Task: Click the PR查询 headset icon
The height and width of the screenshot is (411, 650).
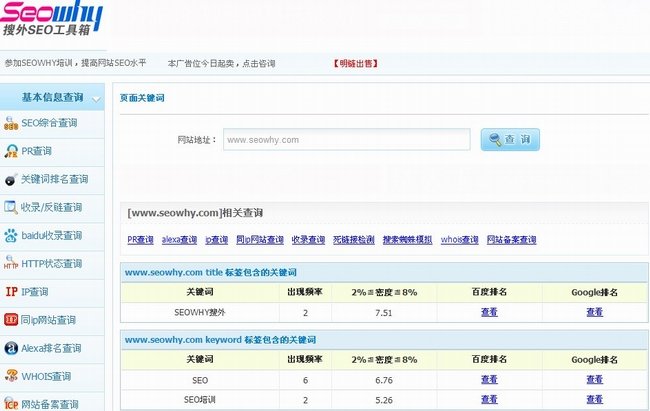Action: point(11,151)
